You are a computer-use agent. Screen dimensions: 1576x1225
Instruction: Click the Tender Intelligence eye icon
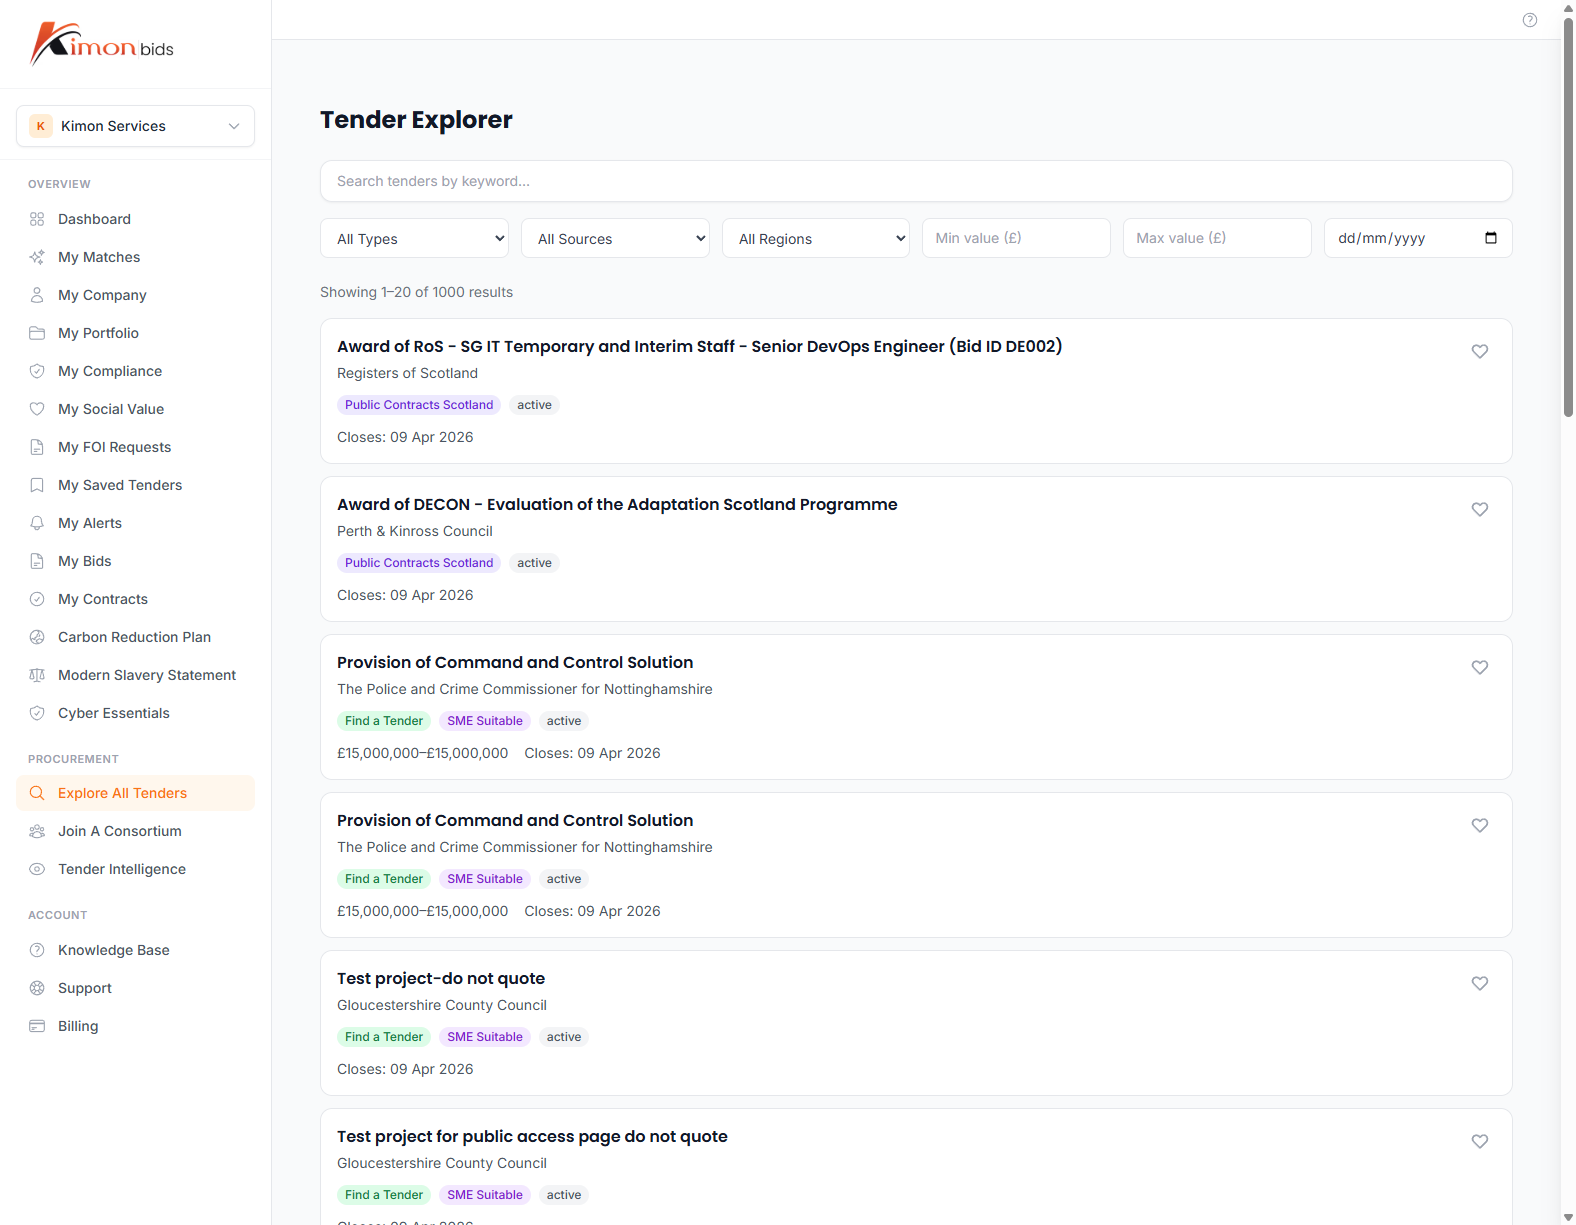click(37, 869)
